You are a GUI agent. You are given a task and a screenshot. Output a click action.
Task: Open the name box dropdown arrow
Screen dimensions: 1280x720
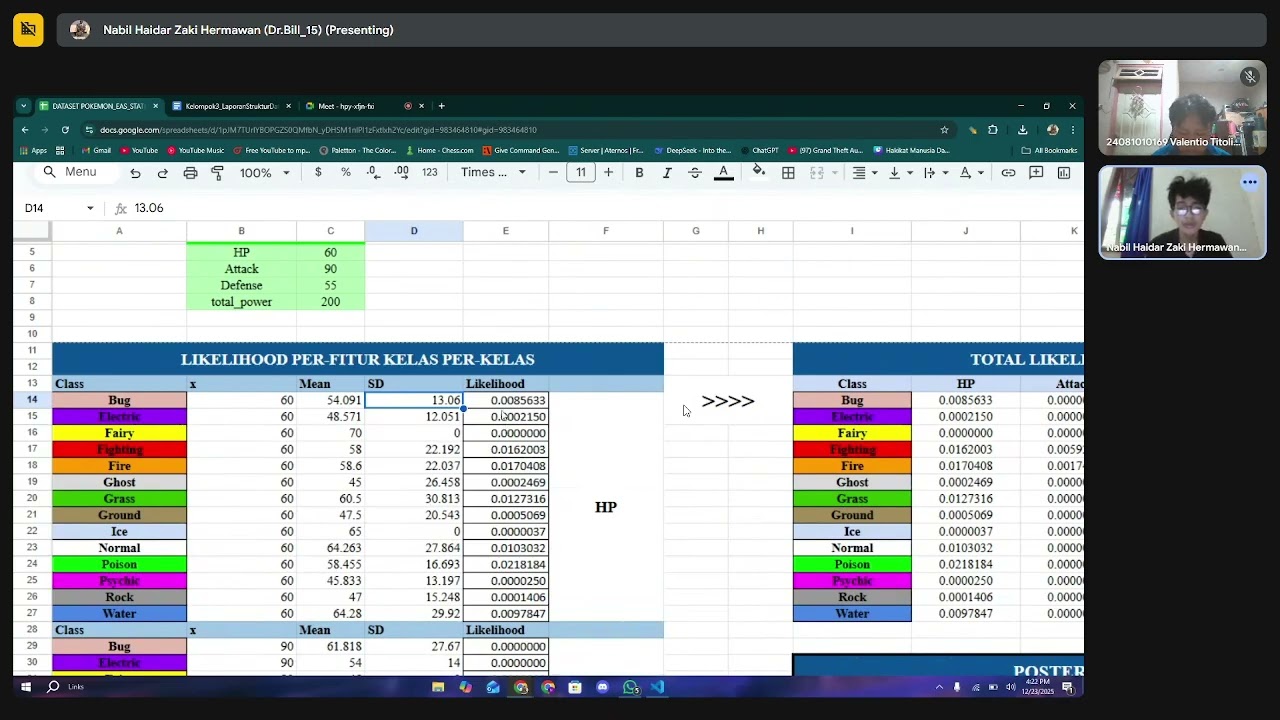tap(90, 208)
